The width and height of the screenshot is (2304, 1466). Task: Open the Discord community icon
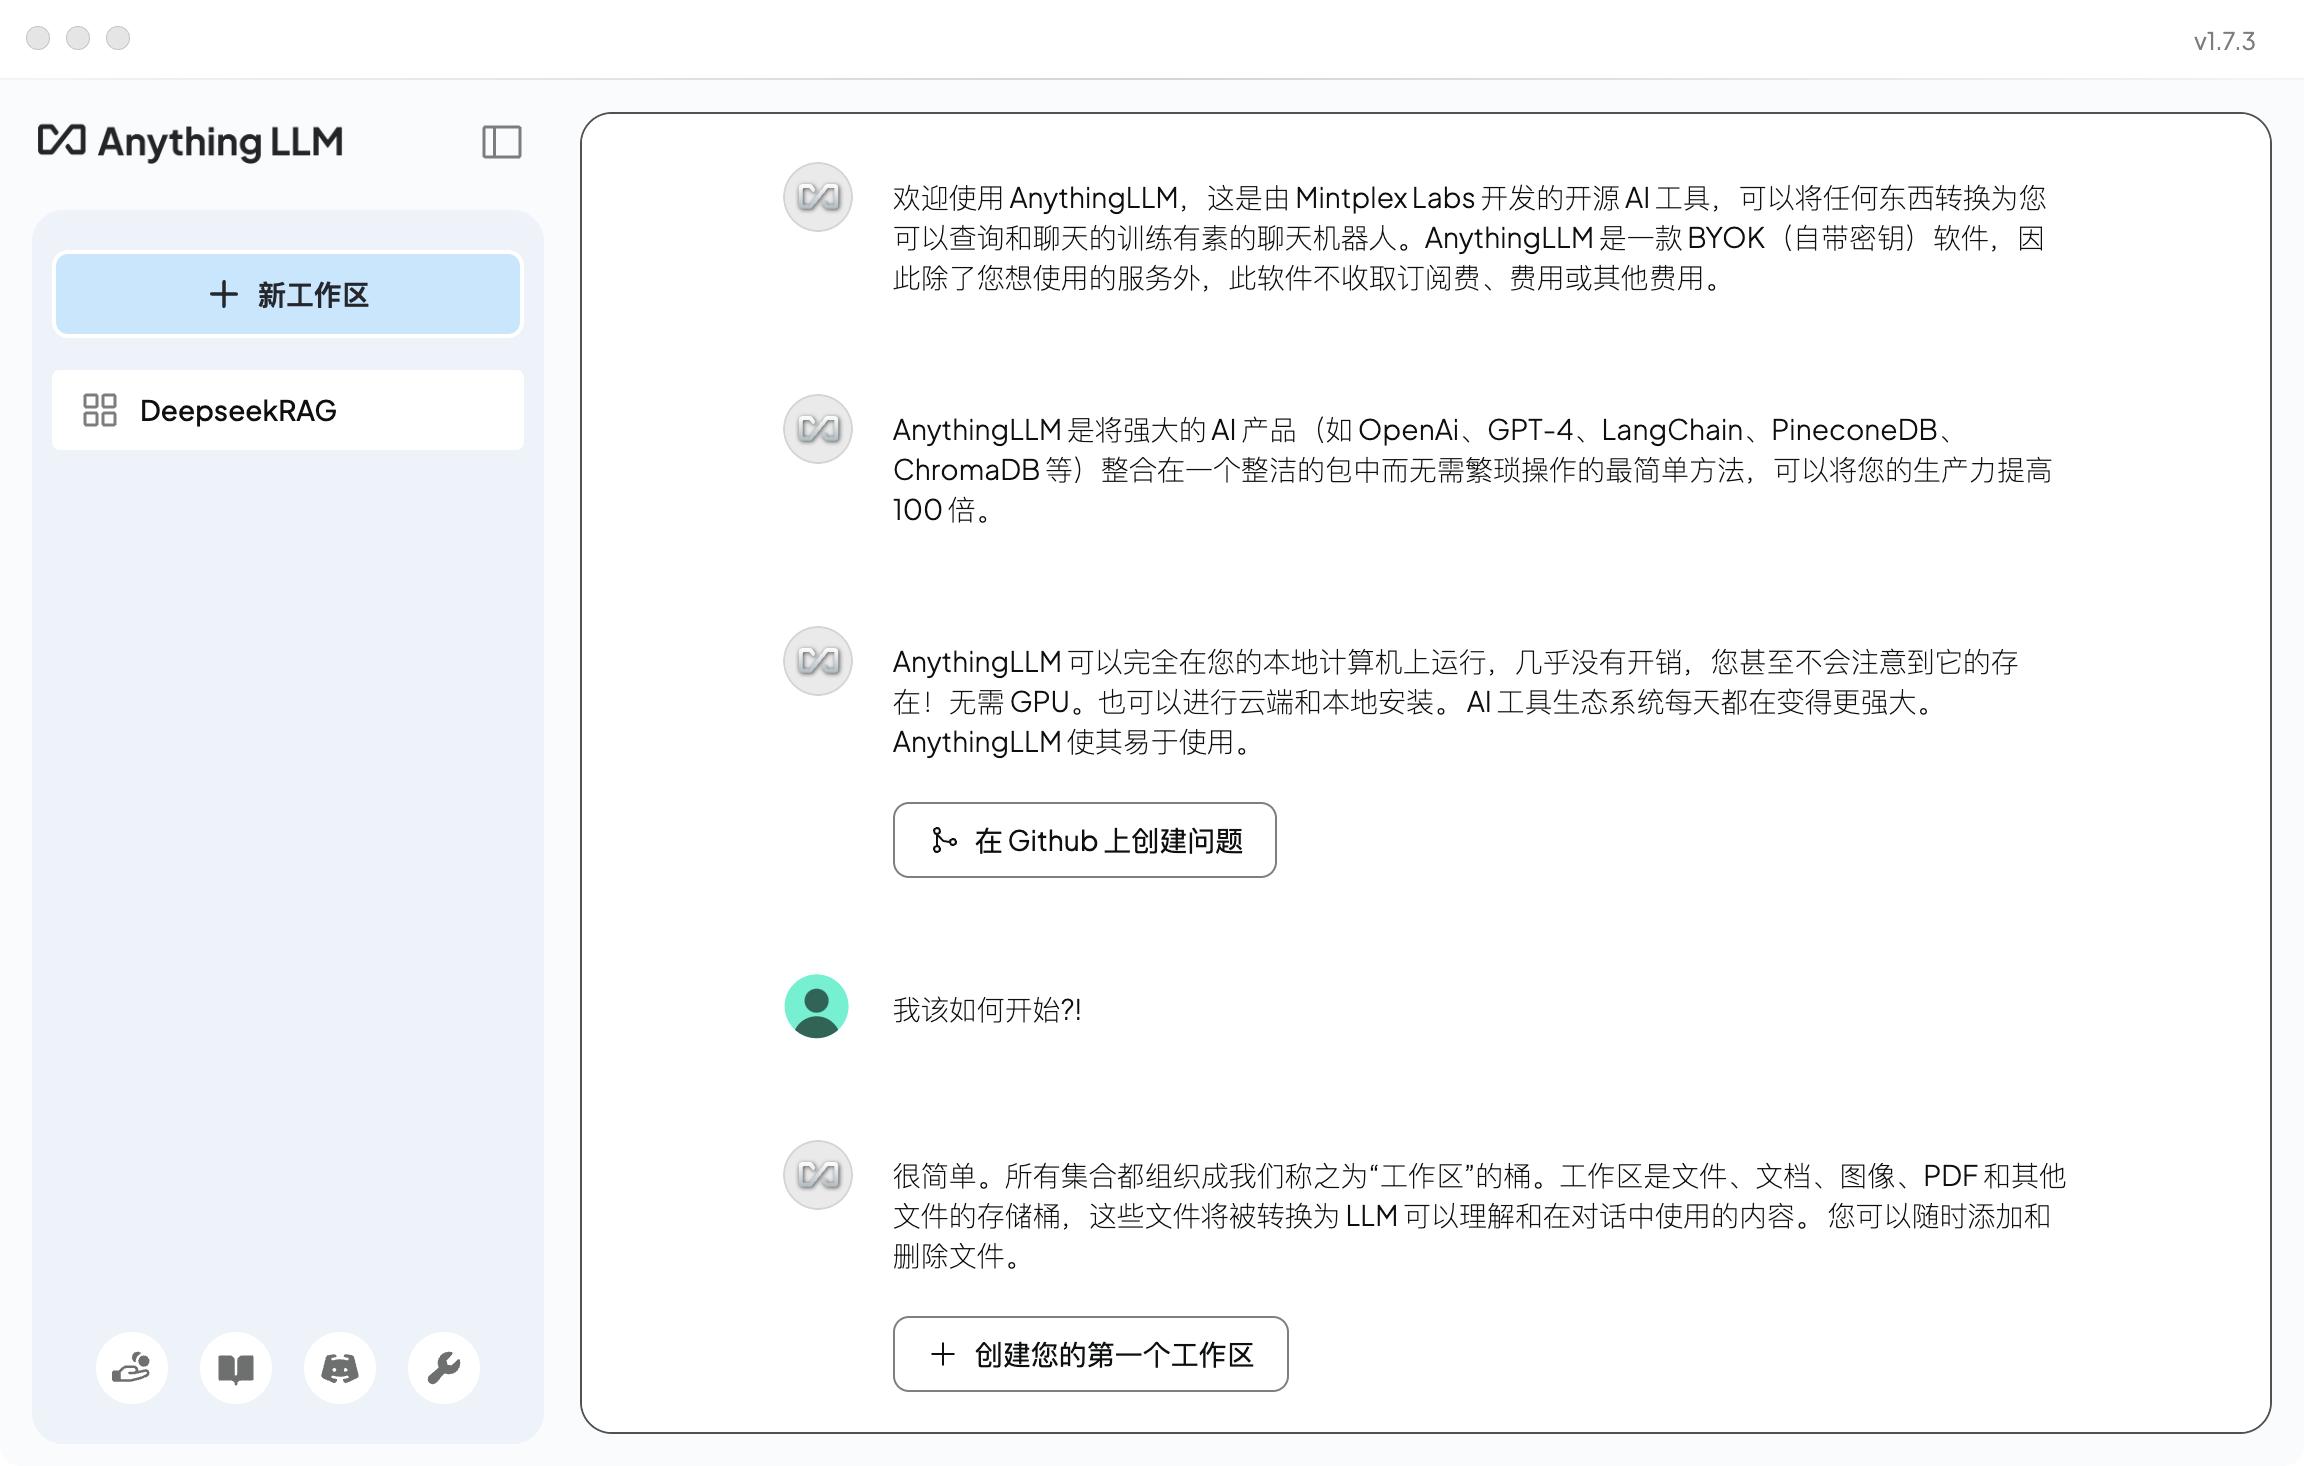click(x=340, y=1368)
